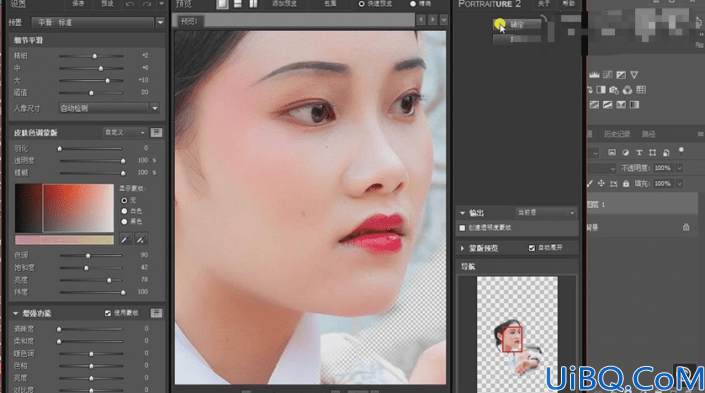Collapse the 增强功能 section triangle
Viewport: 705px width, 393px height.
[16, 313]
